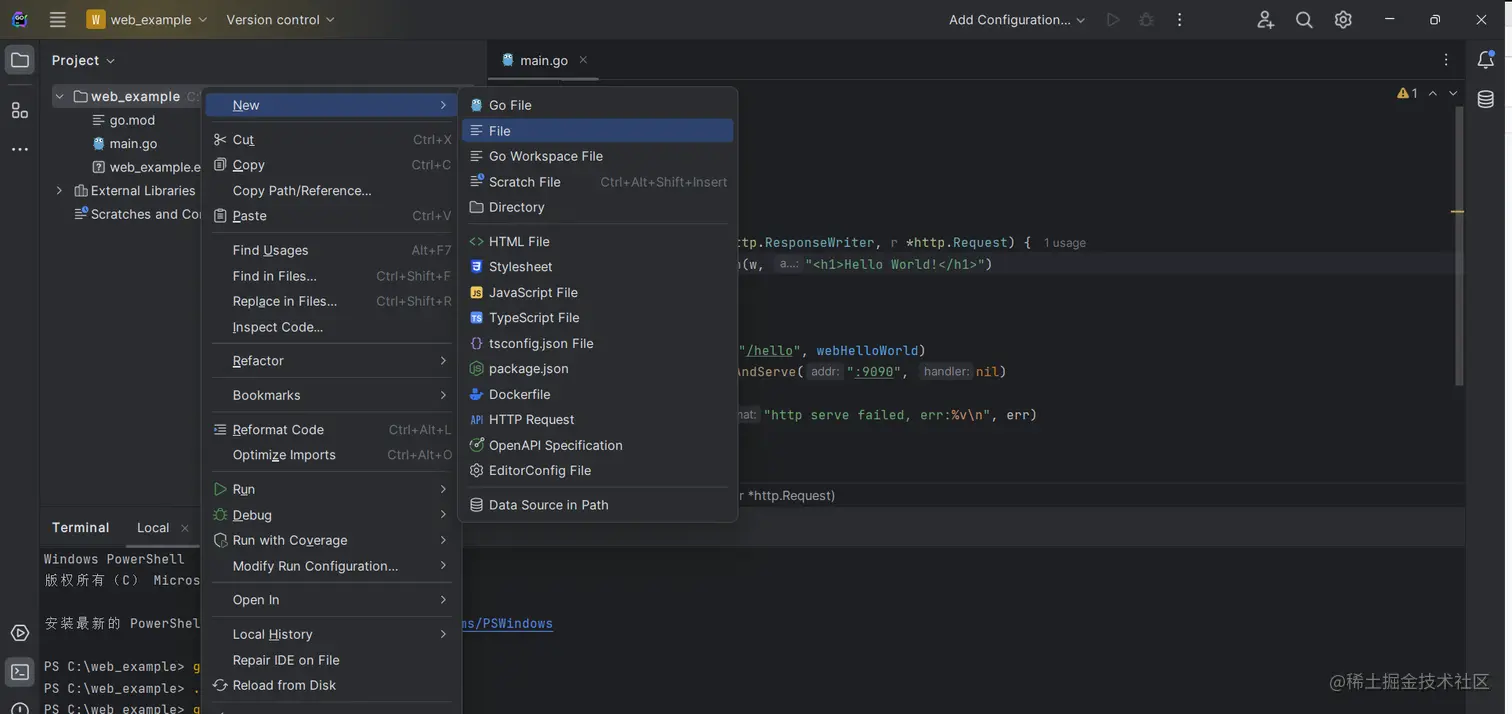Select HTTP Request option
The width and height of the screenshot is (1512, 714).
(x=598, y=419)
